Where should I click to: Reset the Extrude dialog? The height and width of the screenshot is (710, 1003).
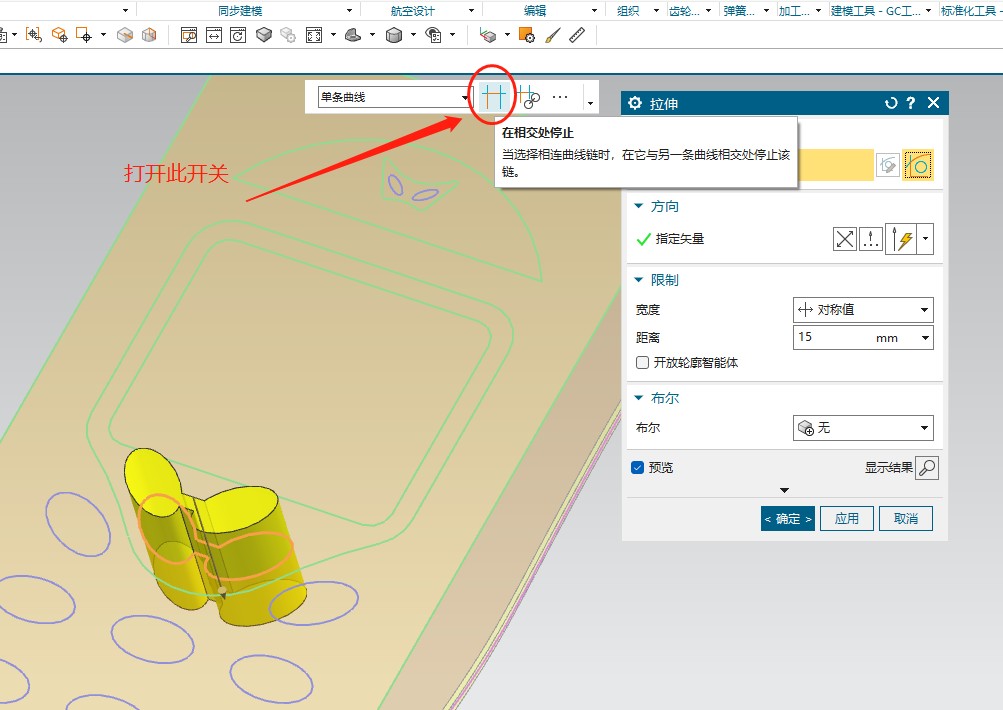pos(891,103)
